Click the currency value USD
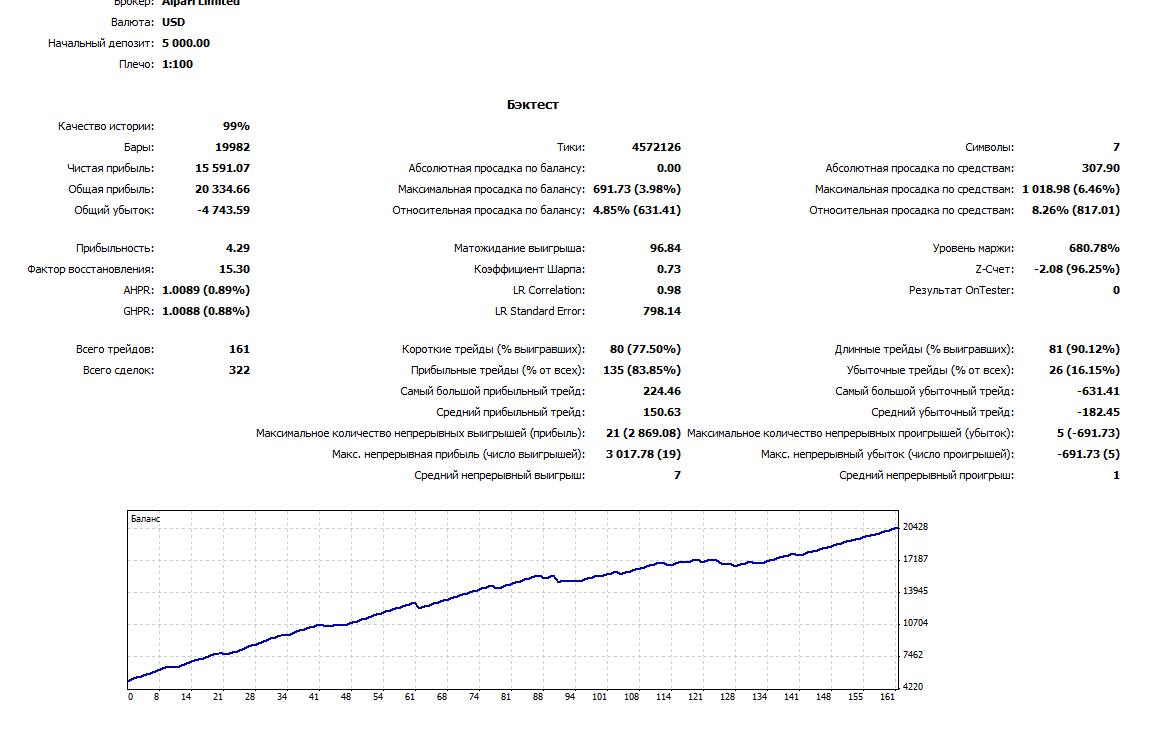The height and width of the screenshot is (734, 1158). (174, 22)
